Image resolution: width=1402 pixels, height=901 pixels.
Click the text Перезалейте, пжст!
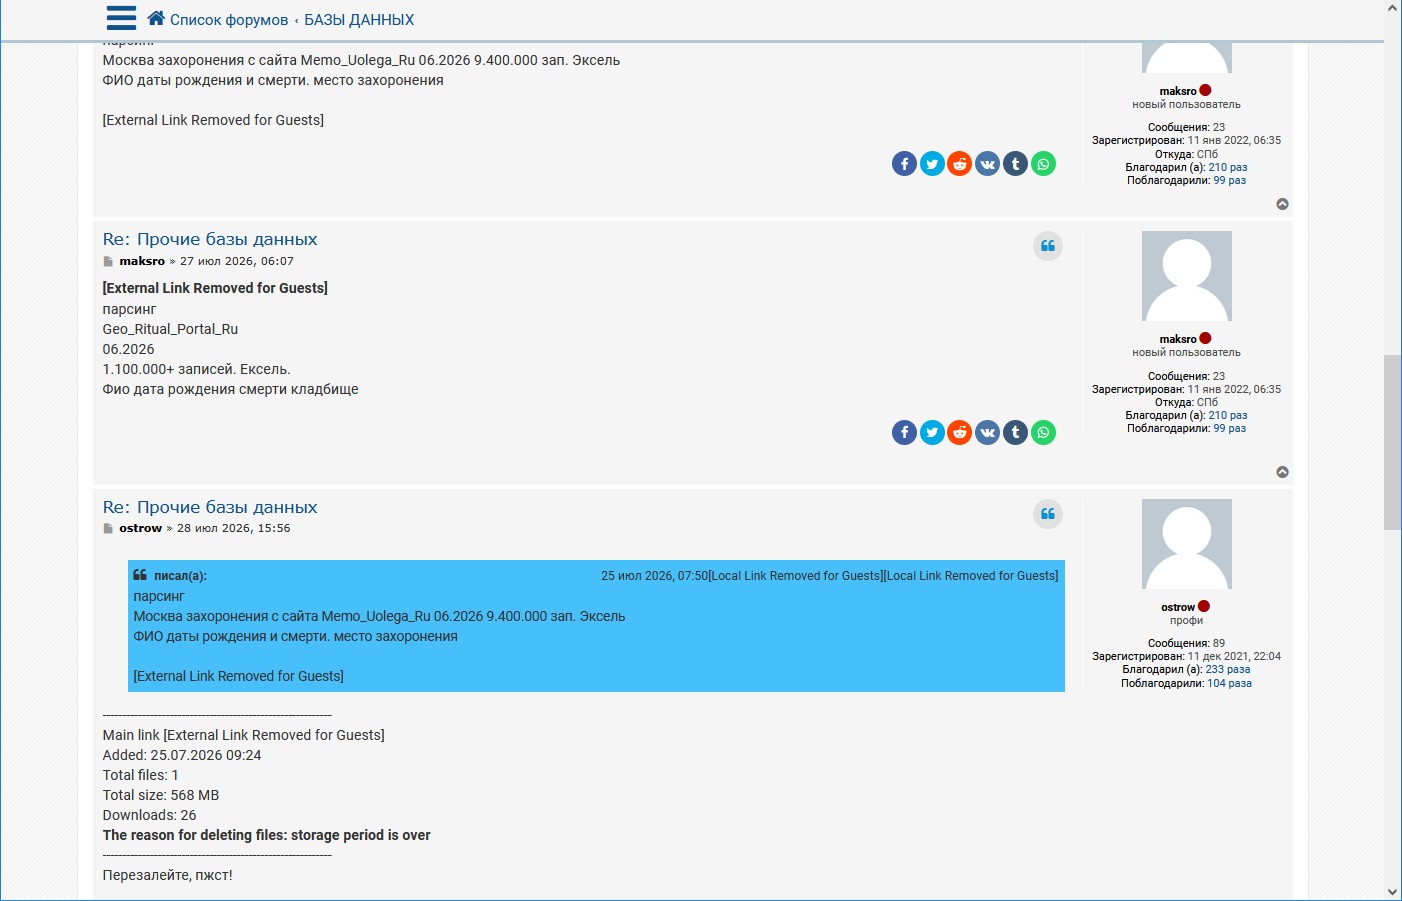point(168,875)
